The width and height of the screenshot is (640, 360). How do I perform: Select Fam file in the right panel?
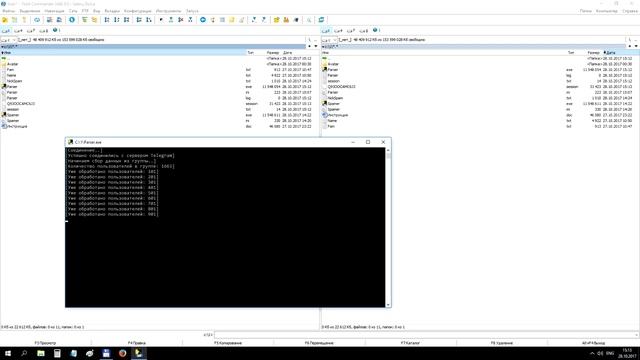[x=331, y=127]
